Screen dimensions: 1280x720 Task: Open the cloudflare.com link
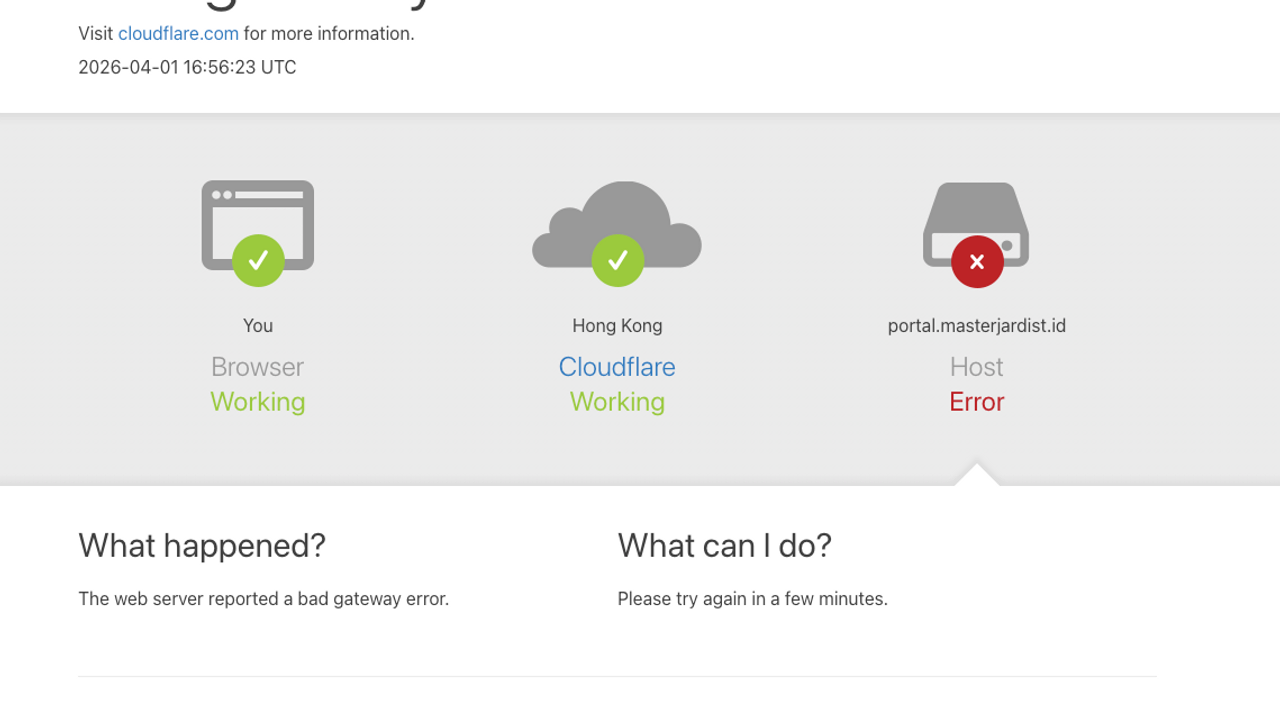click(x=178, y=34)
